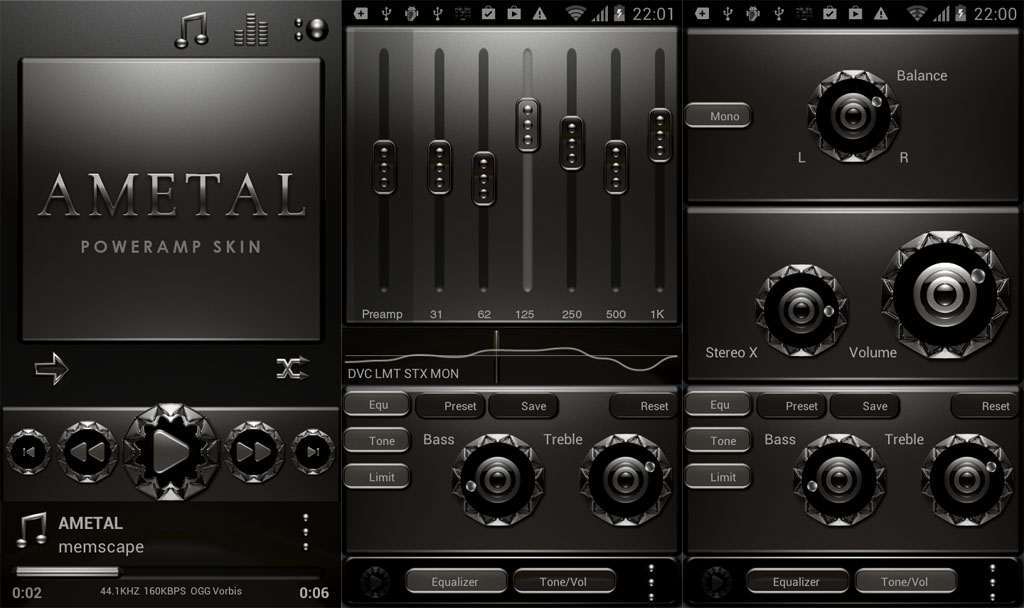Click the 1K band slider handle
Viewport: 1024px width, 608px height.
(660, 135)
